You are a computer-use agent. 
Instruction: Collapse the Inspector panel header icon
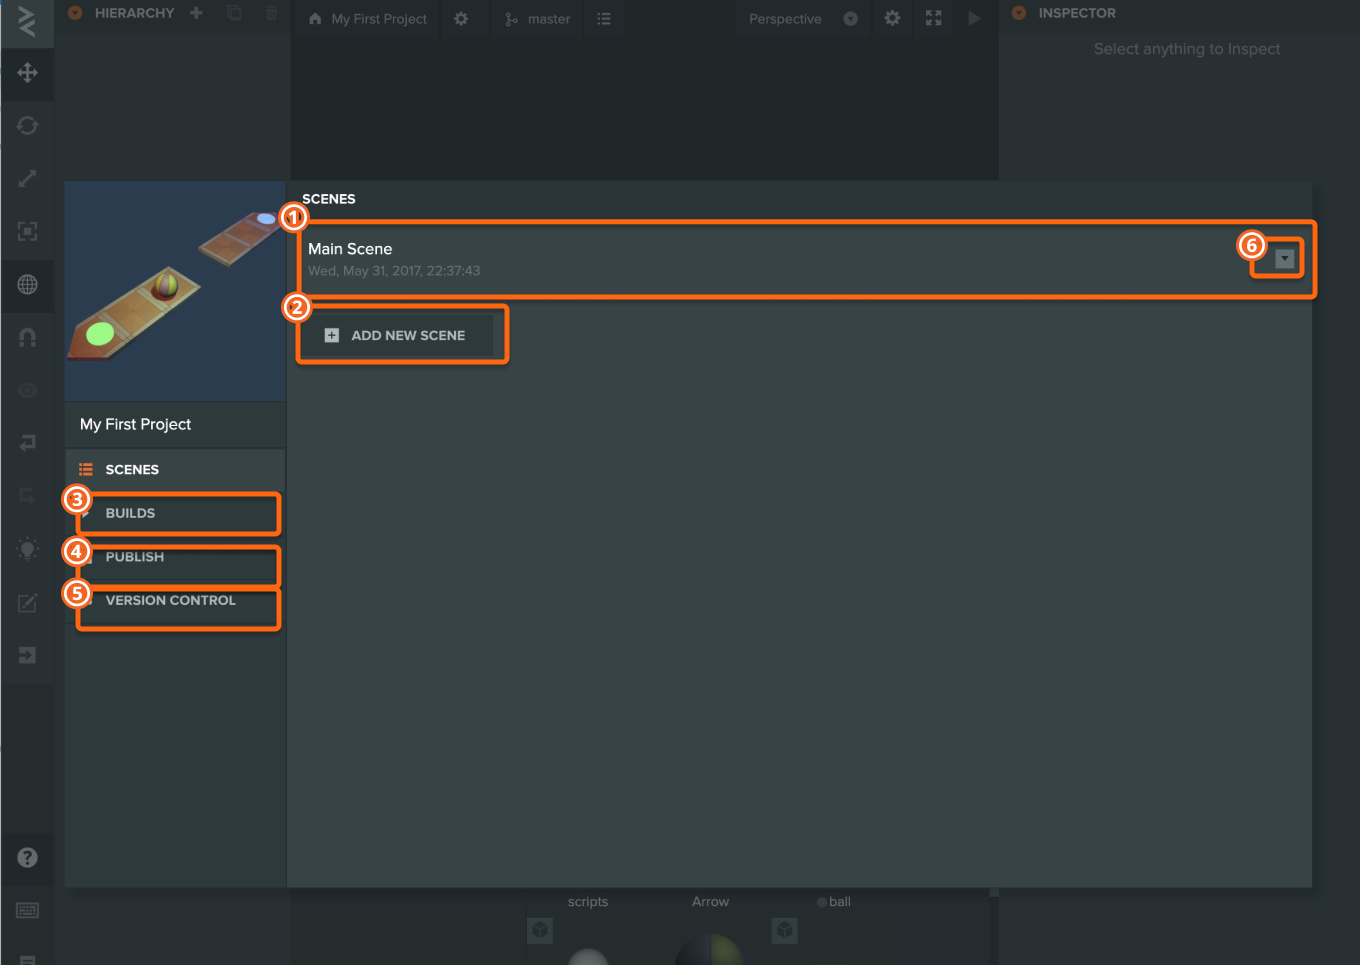coord(1019,13)
